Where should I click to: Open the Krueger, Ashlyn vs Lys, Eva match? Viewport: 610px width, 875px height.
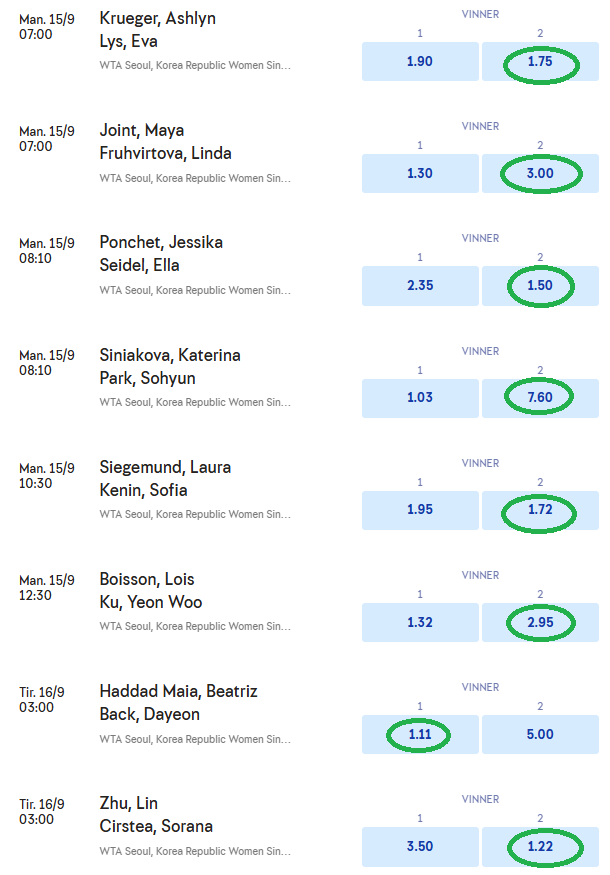(x=157, y=30)
